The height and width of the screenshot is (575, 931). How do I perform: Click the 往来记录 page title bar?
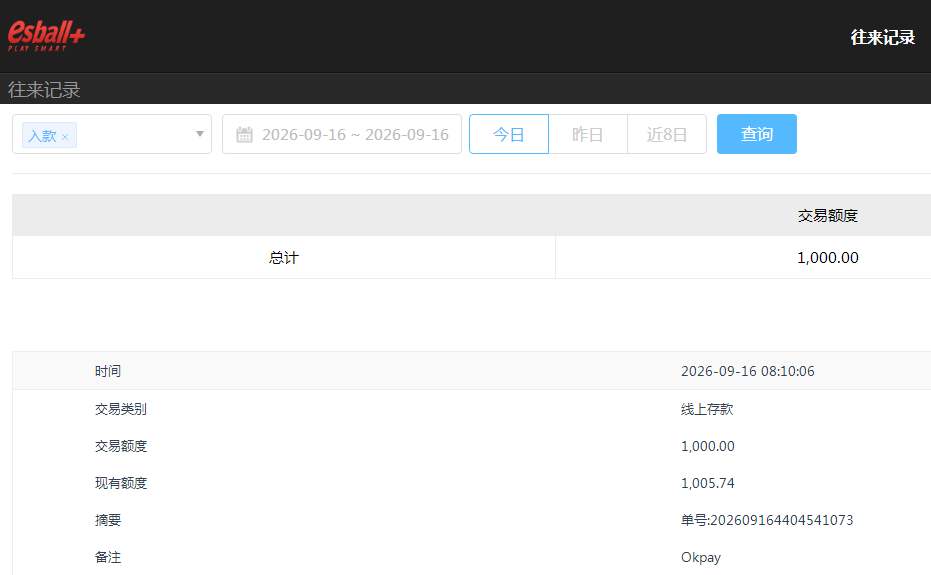[x=466, y=89]
